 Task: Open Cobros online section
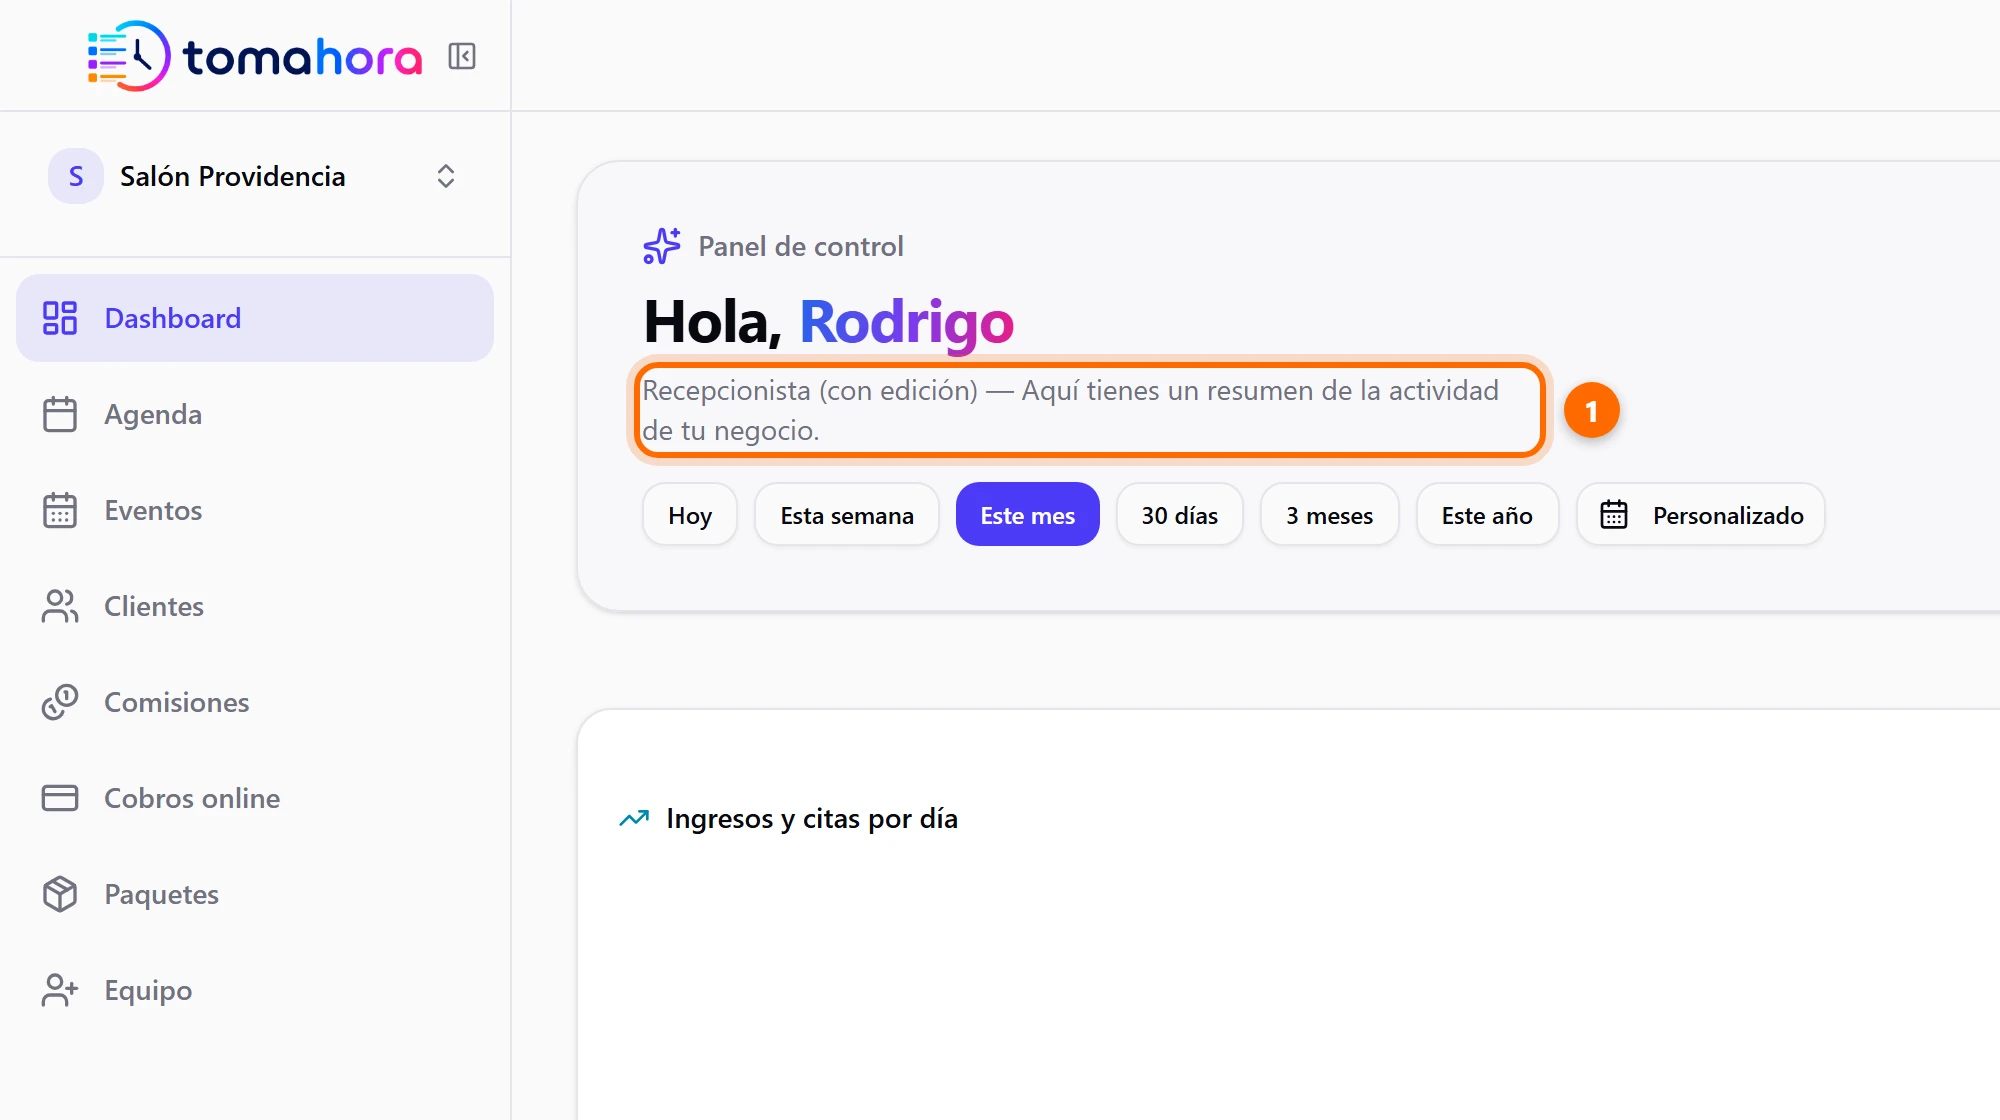(255, 798)
